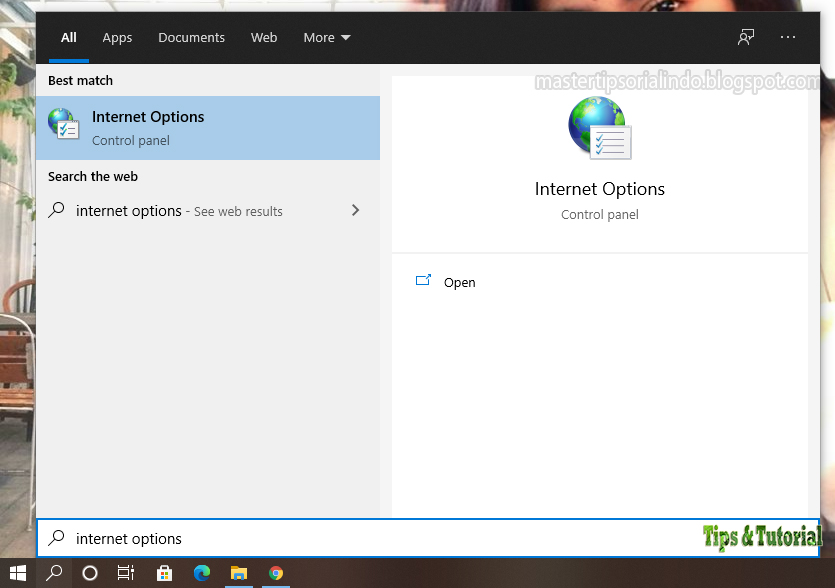Open Task View from the taskbar

tap(126, 573)
